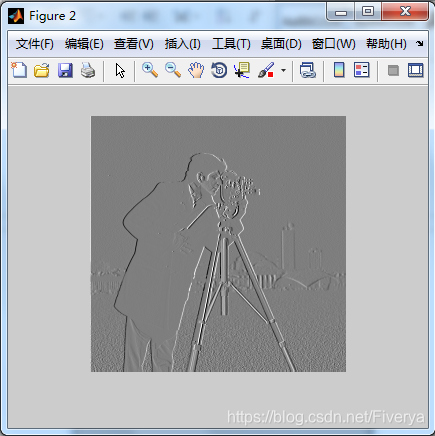
Task: Enable the Rotate 3D tool
Action: [219, 70]
